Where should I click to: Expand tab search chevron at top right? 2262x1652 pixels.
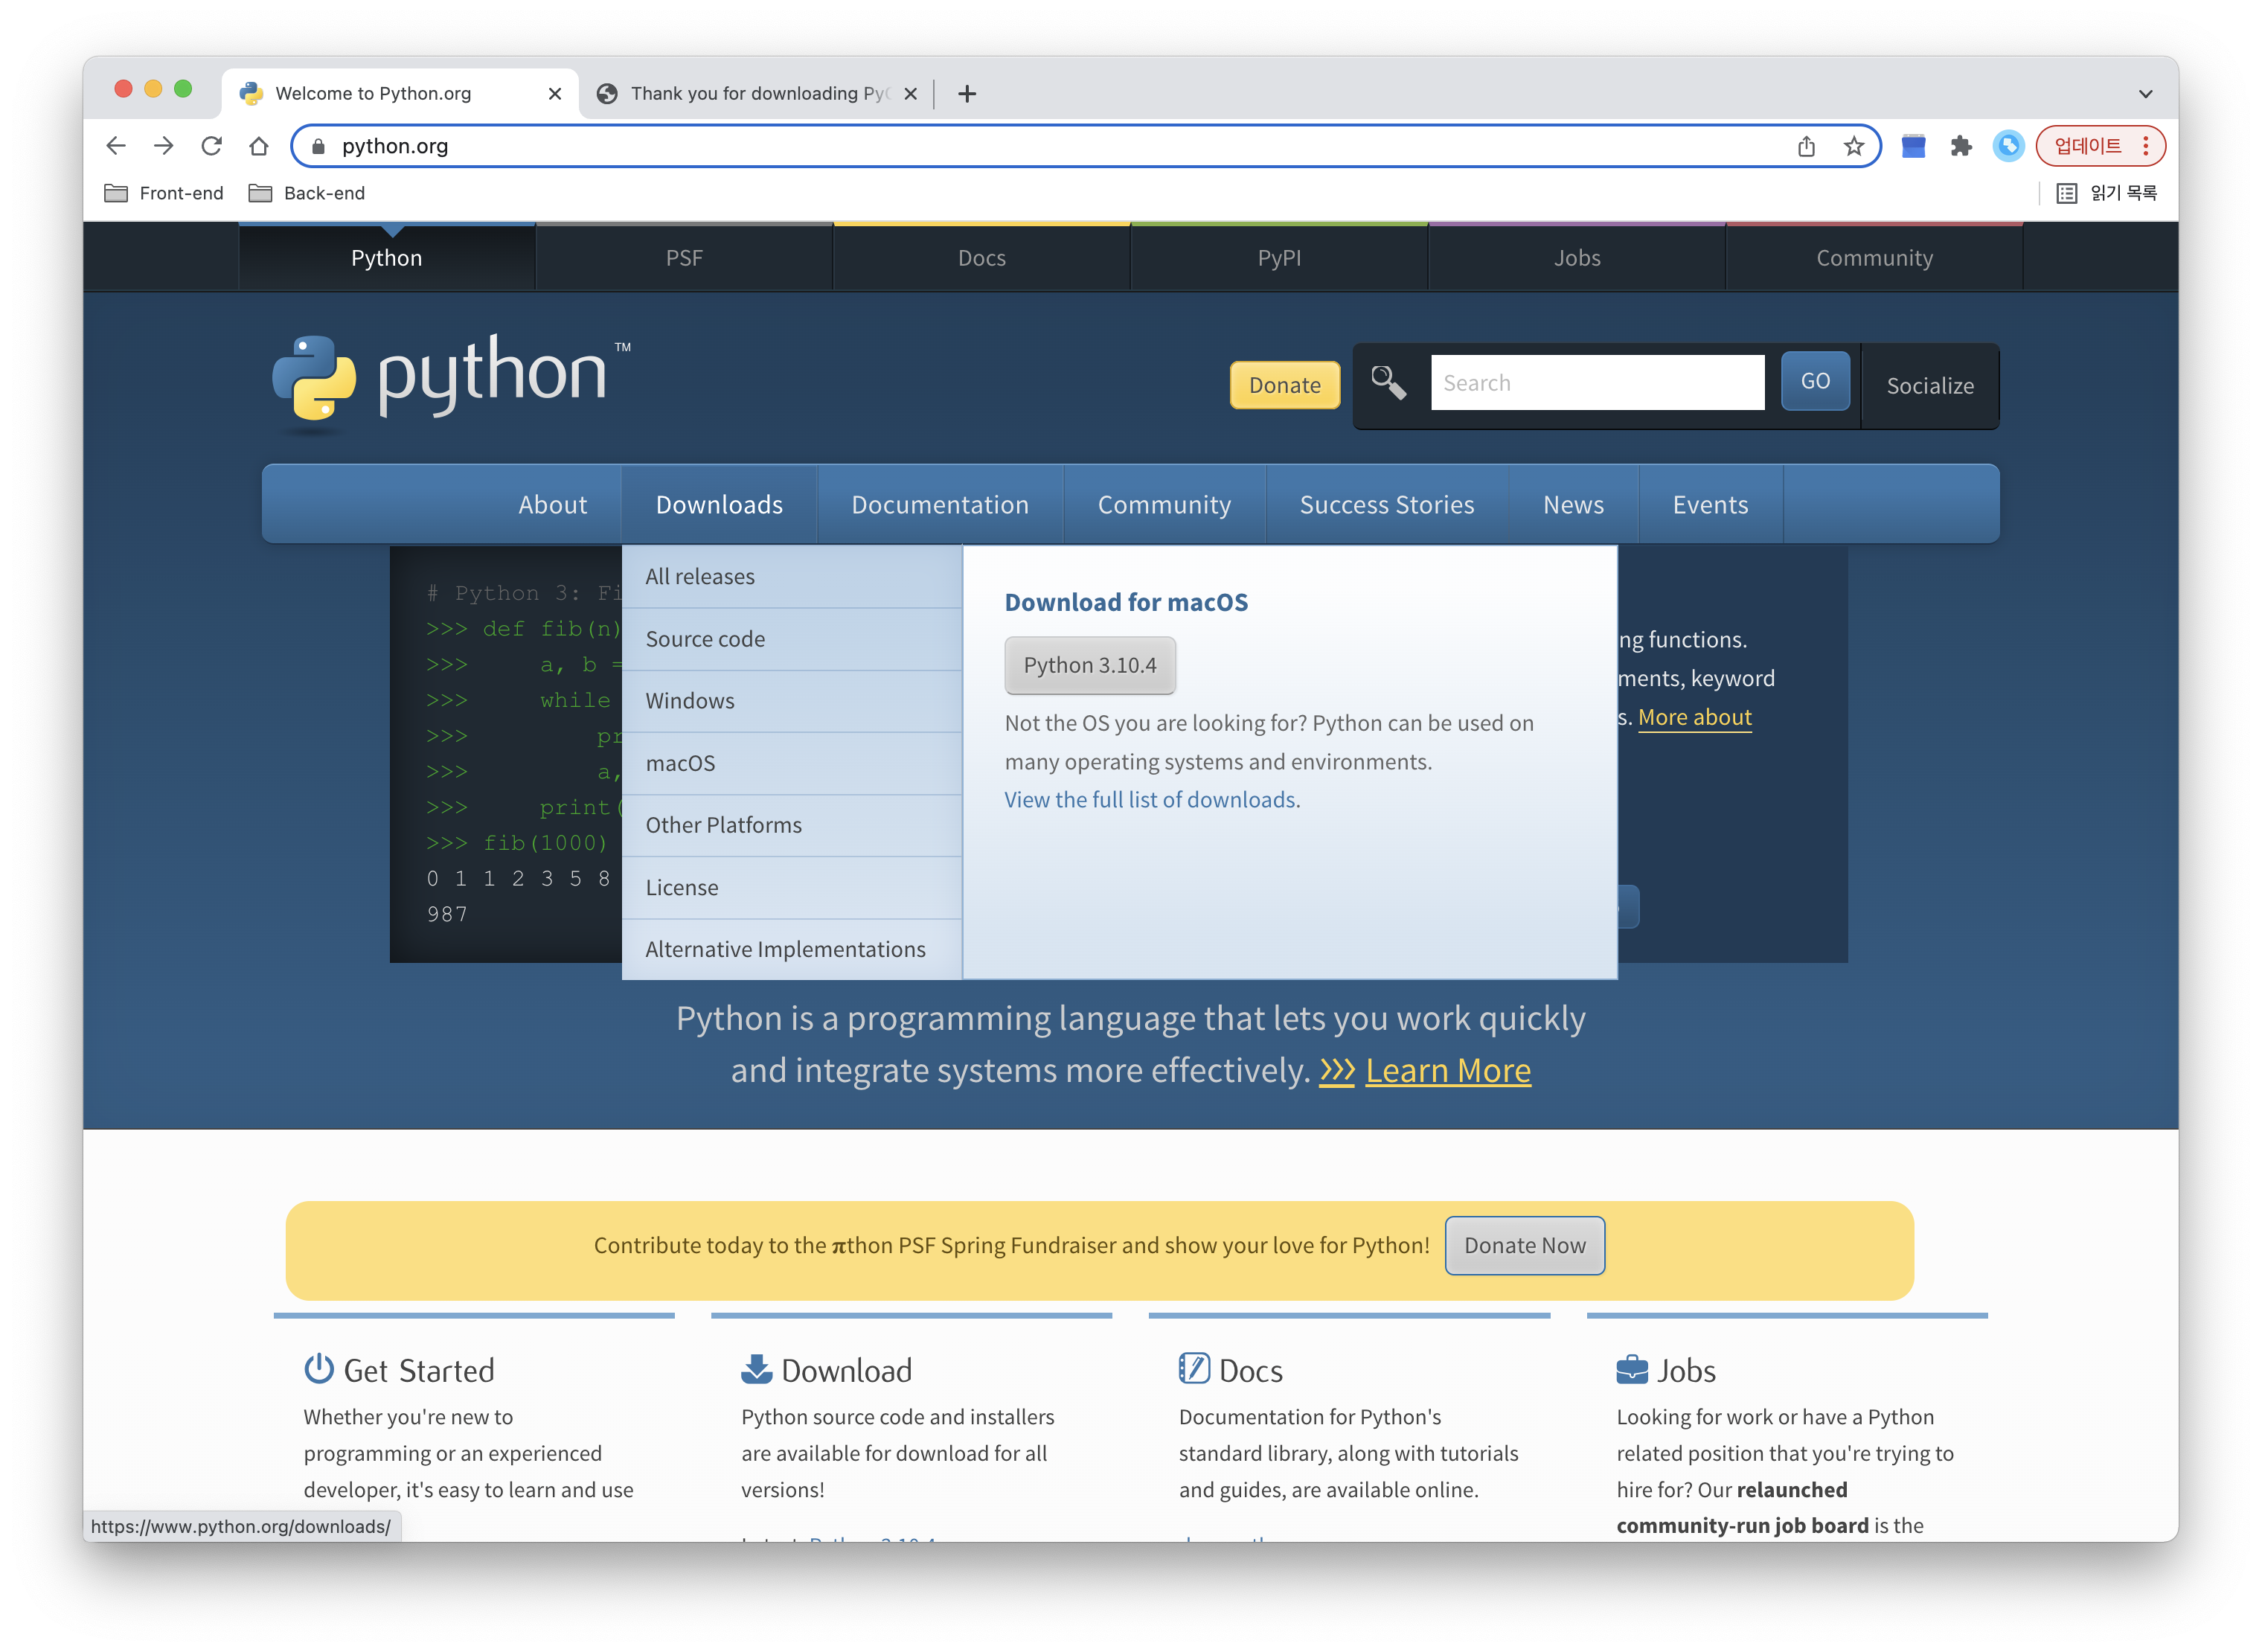[2145, 94]
